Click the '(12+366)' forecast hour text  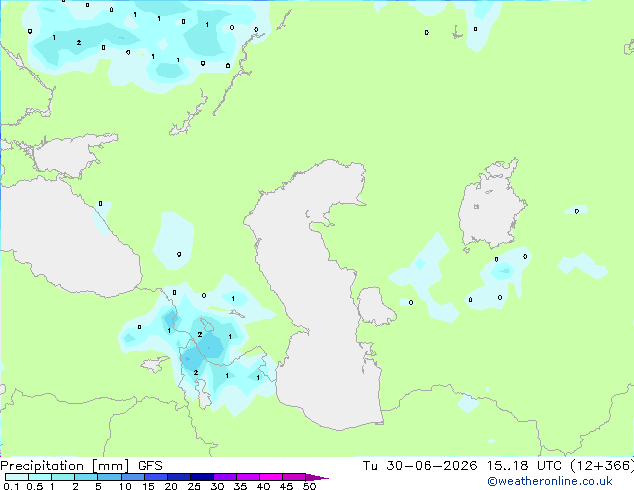pyautogui.click(x=602, y=466)
